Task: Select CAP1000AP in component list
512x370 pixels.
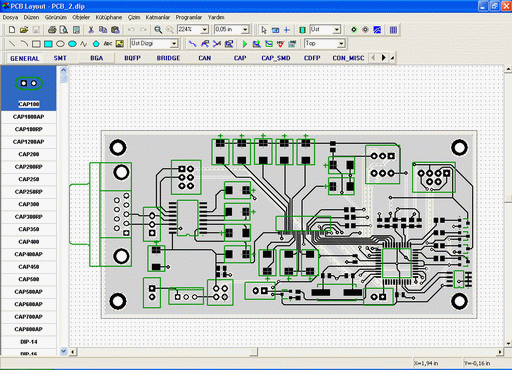Action: tap(29, 117)
